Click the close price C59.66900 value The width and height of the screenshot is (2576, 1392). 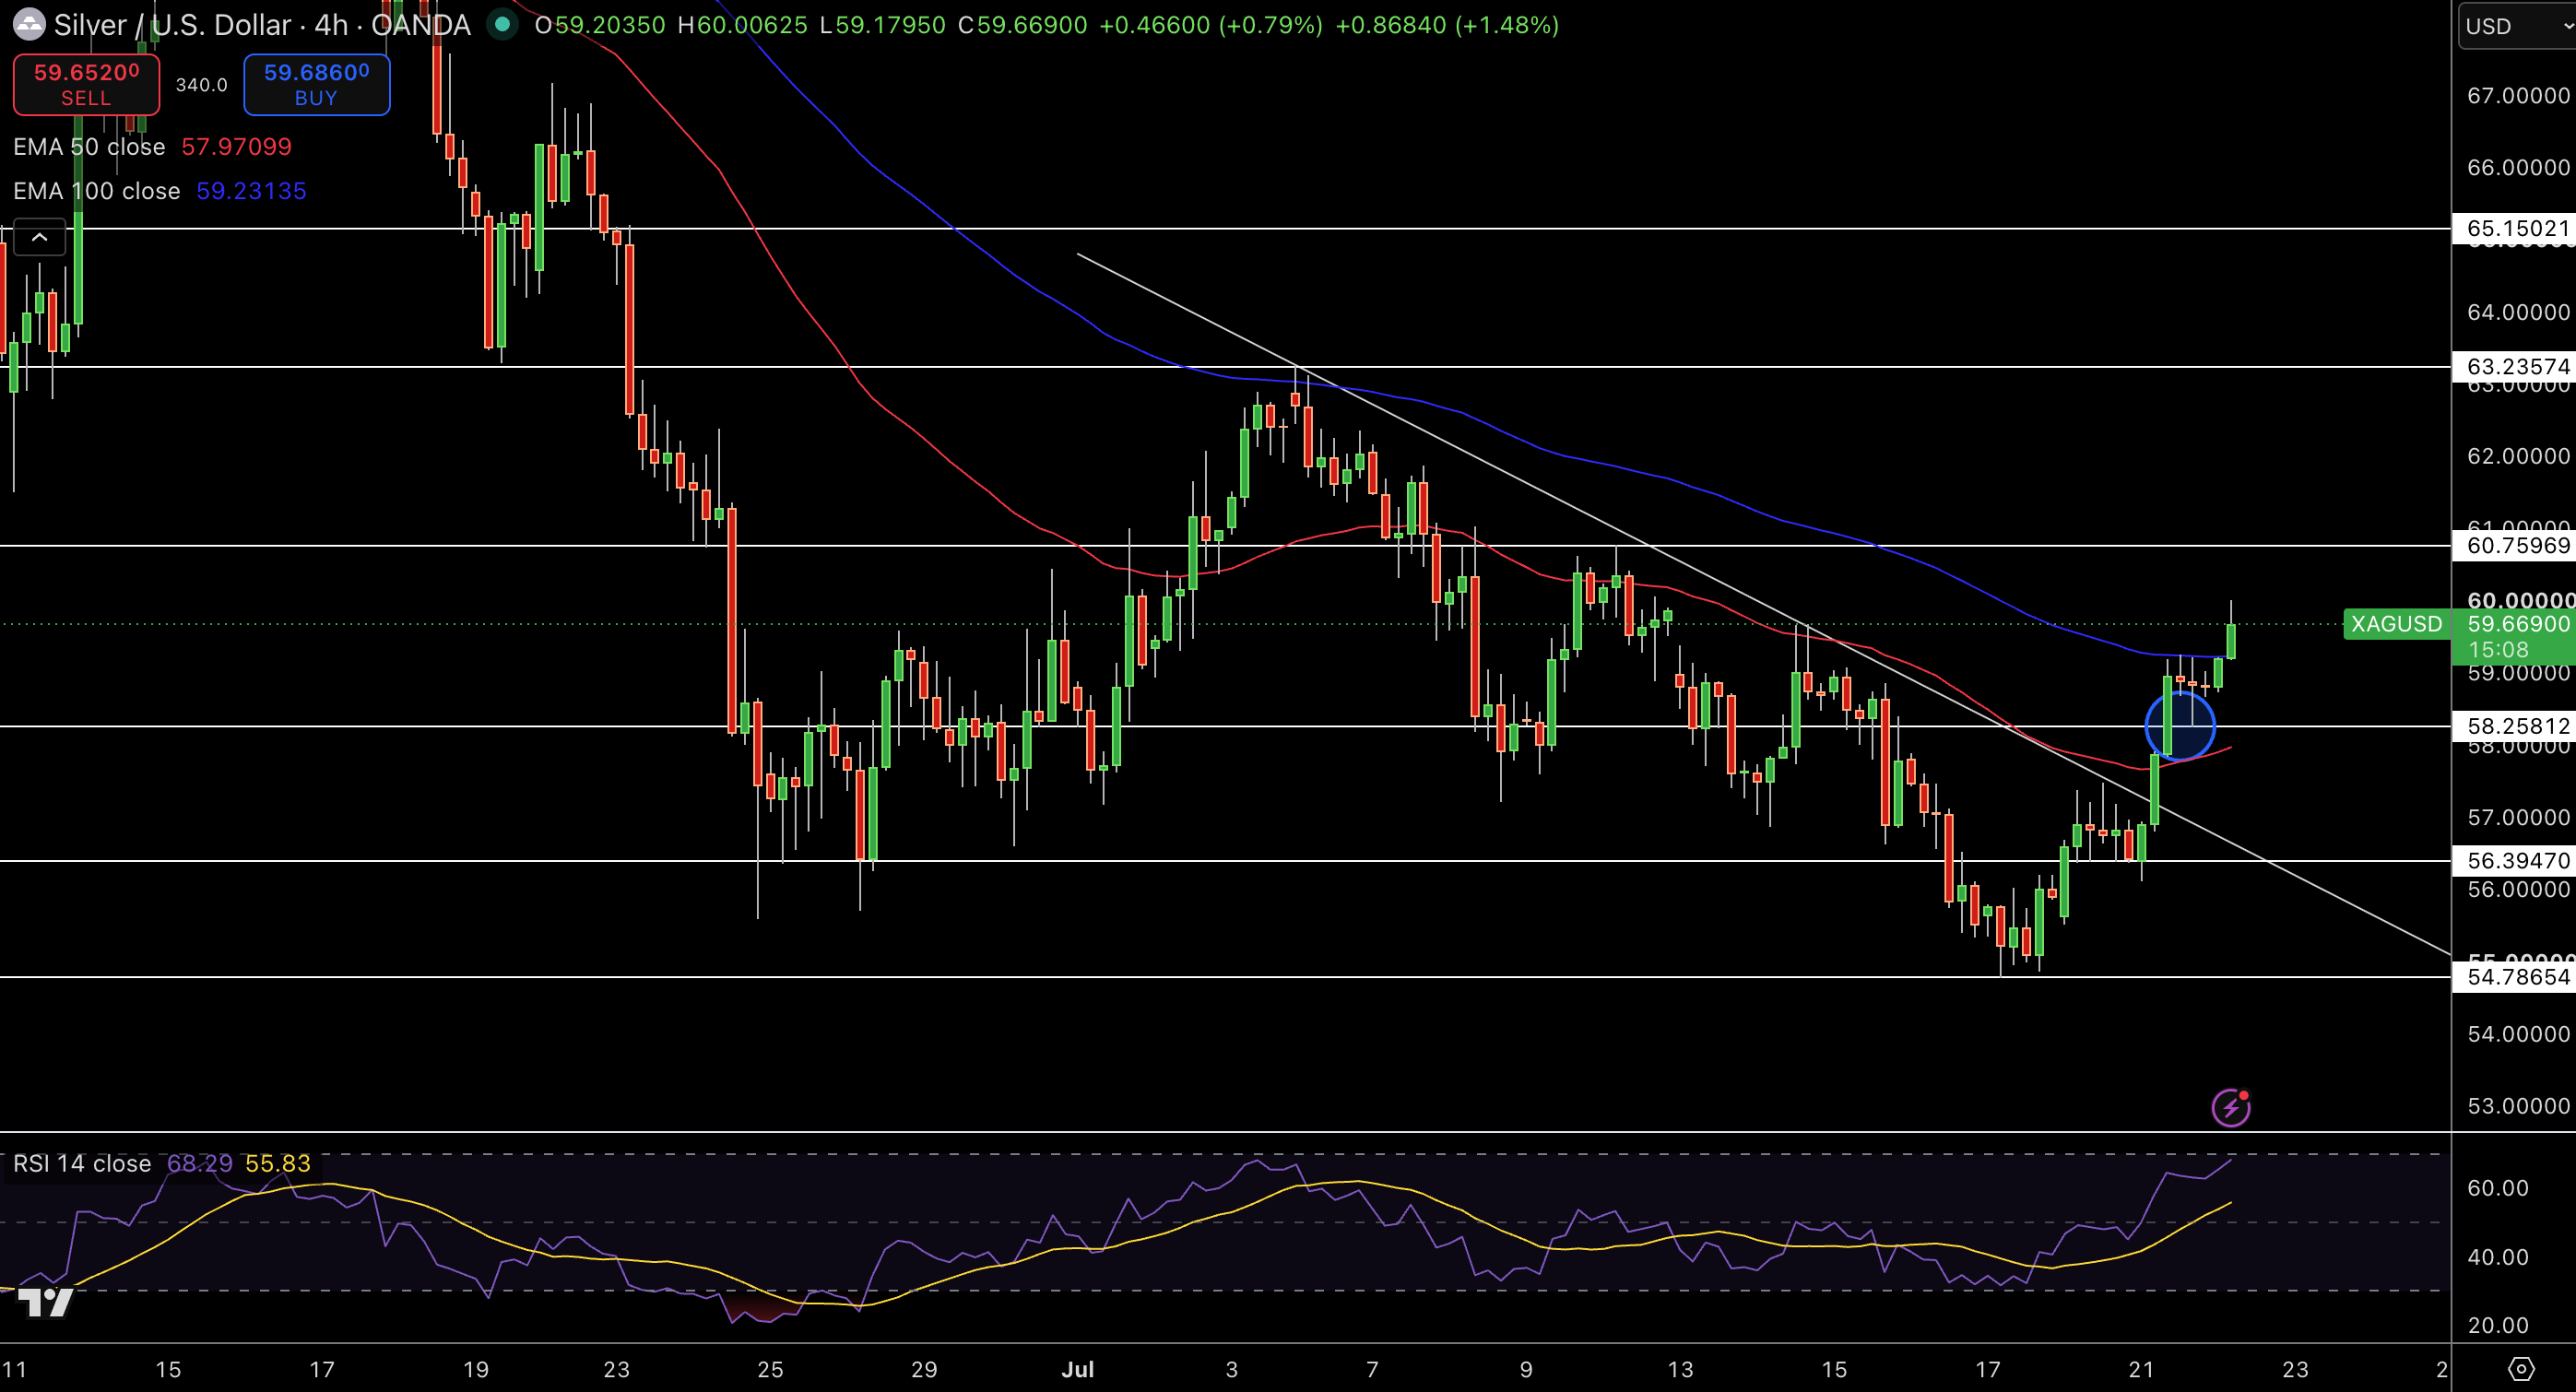click(x=1023, y=25)
